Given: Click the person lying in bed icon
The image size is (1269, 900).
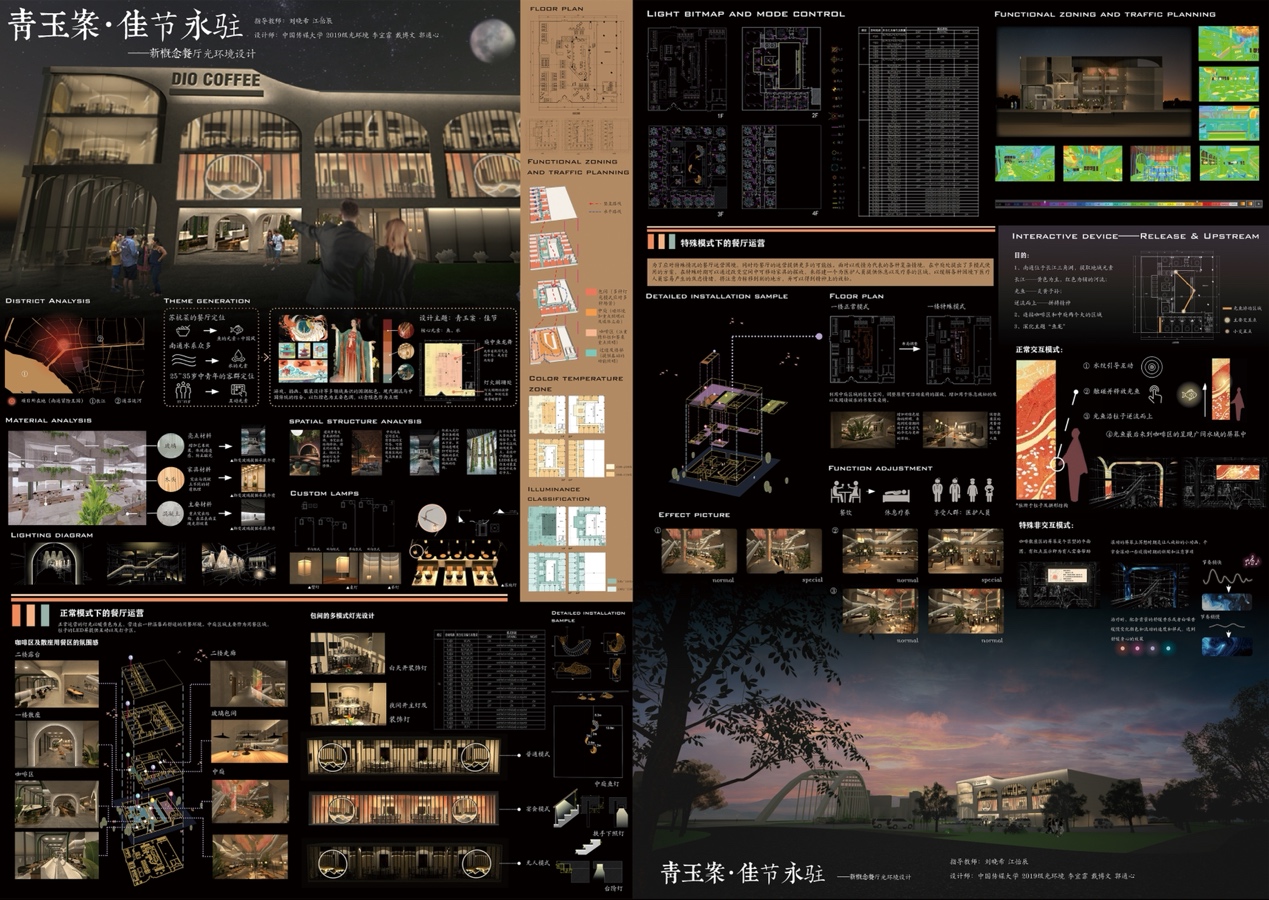Looking at the screenshot, I should (896, 494).
